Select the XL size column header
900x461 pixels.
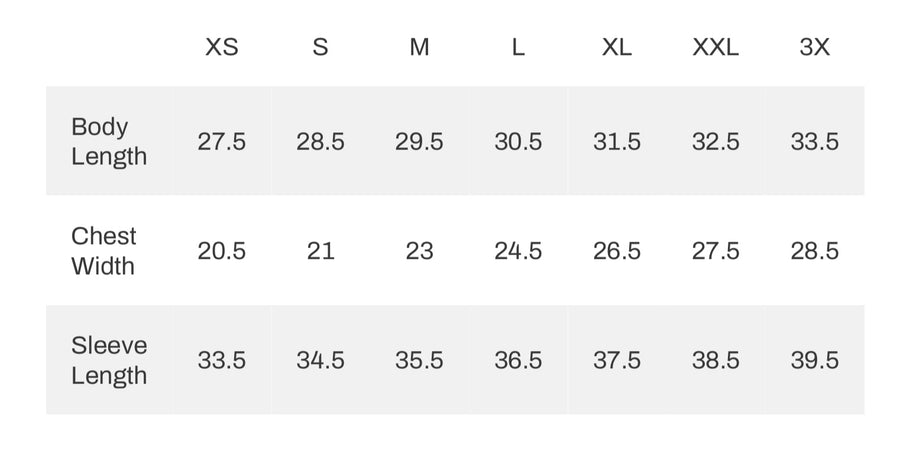coord(616,47)
